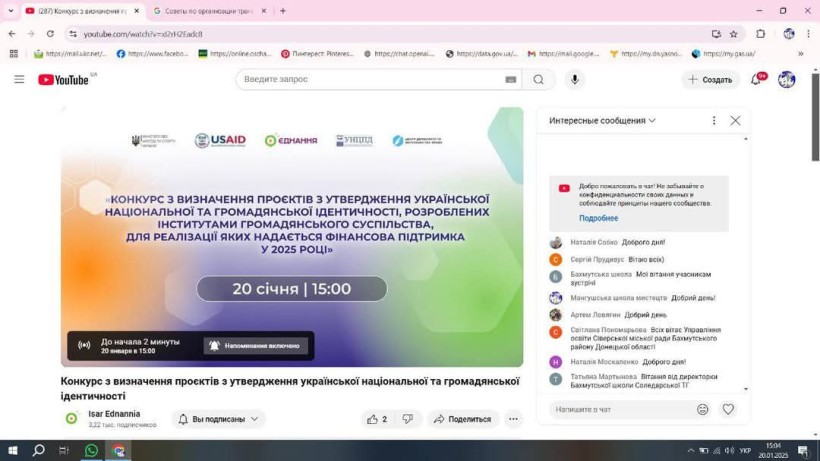The width and height of the screenshot is (820, 461).
Task: Close the Советы по организации tab
Action: pyautogui.click(x=264, y=11)
